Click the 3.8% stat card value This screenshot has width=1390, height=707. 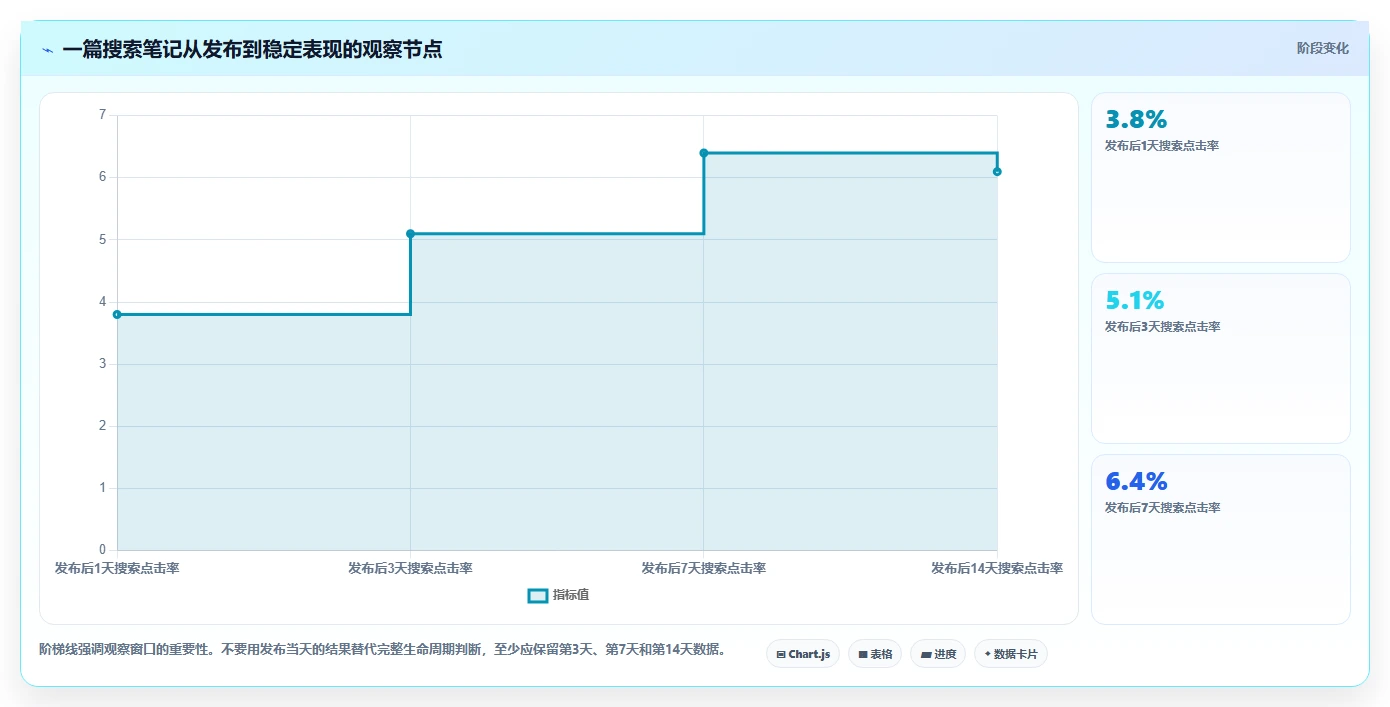click(x=1136, y=120)
